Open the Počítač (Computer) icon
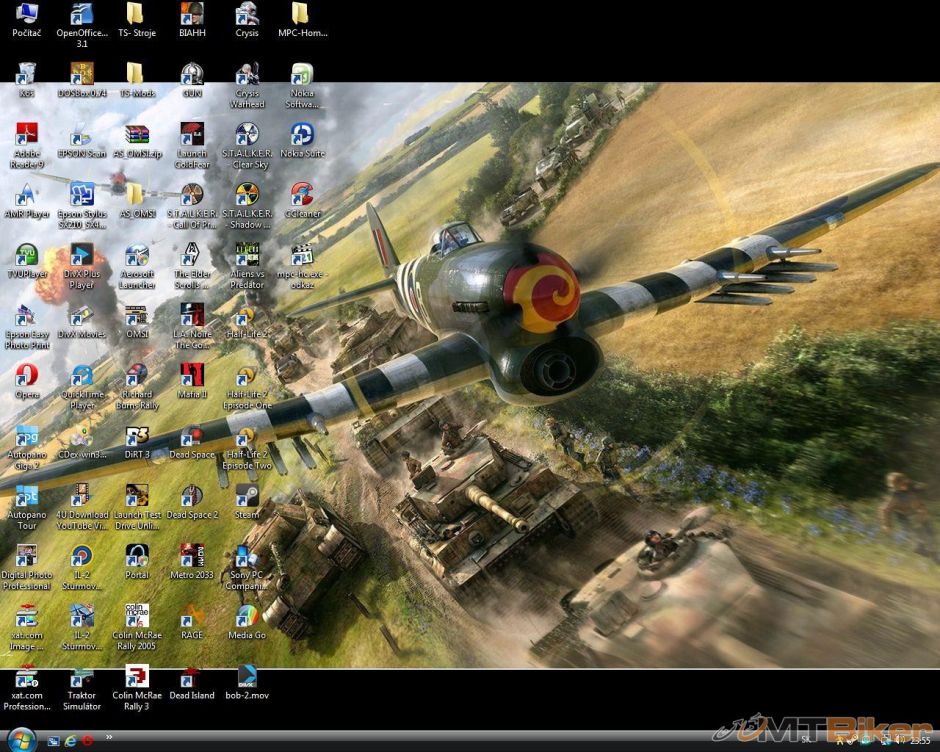 point(27,14)
